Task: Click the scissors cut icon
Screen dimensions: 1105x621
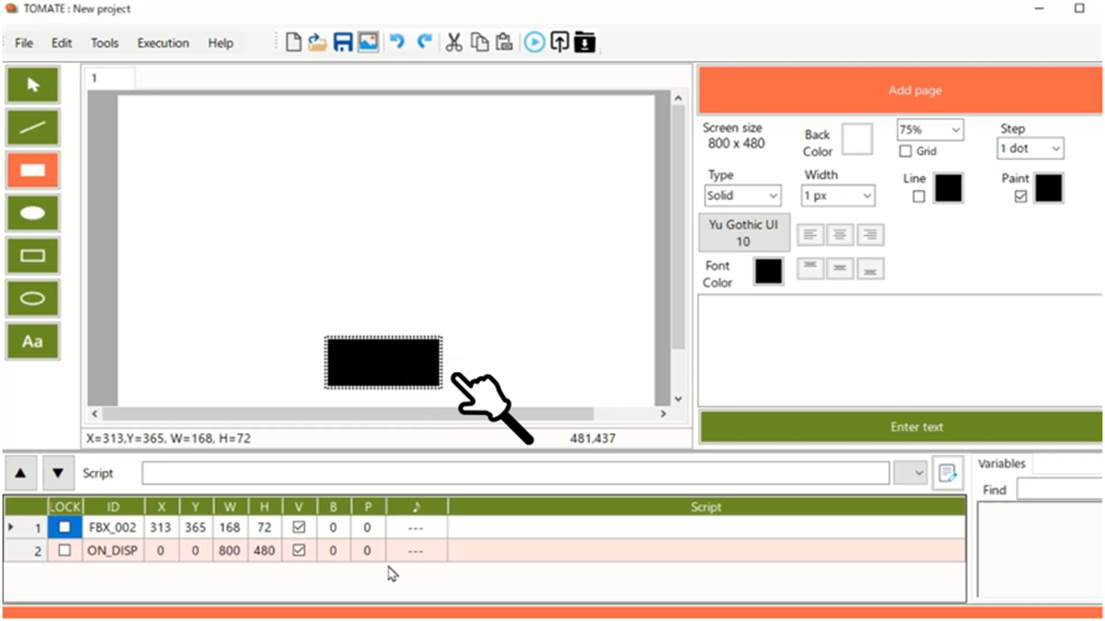Action: (x=453, y=42)
